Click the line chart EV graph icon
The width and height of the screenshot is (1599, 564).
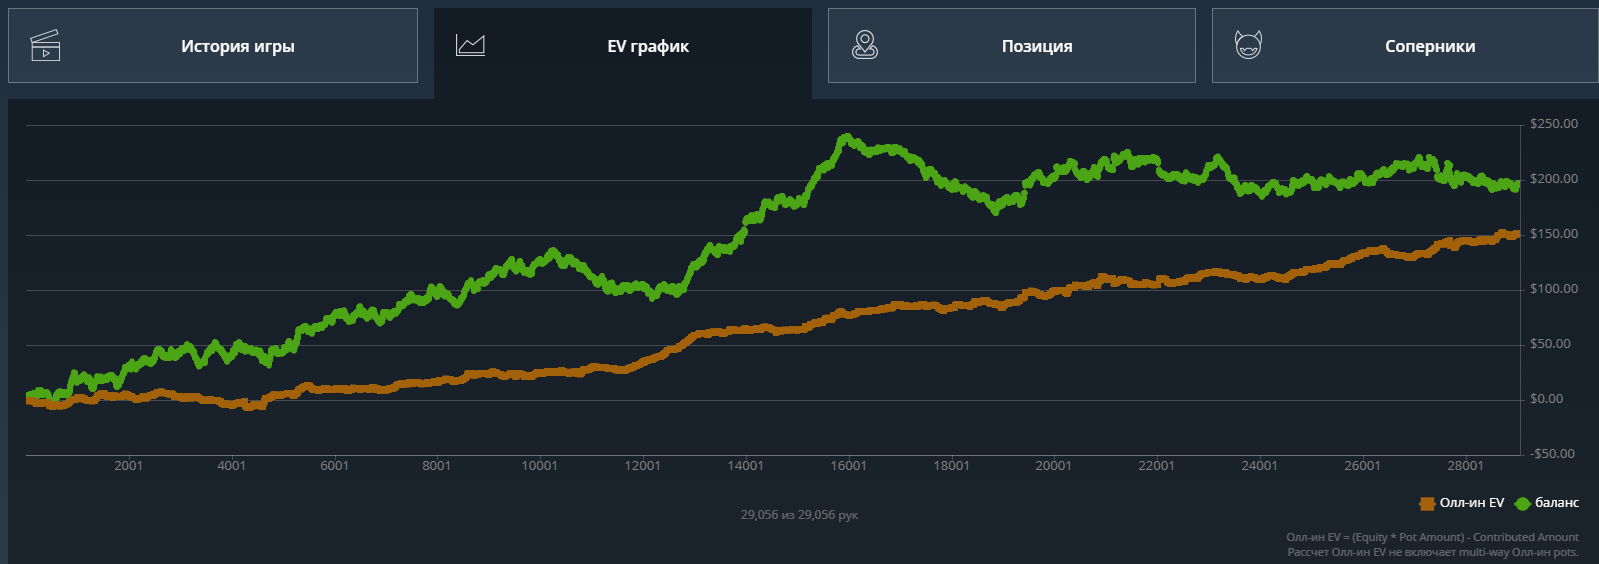coord(470,45)
